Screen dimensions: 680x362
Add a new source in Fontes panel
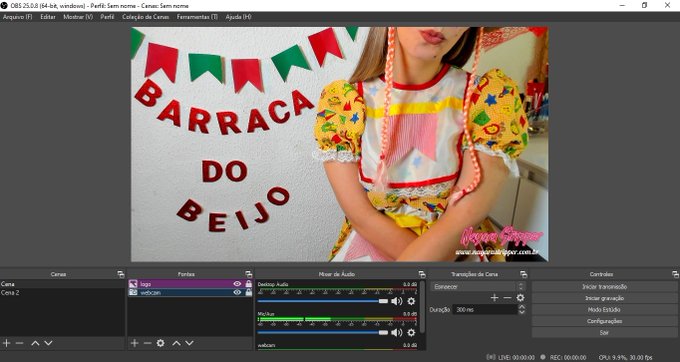tap(134, 343)
